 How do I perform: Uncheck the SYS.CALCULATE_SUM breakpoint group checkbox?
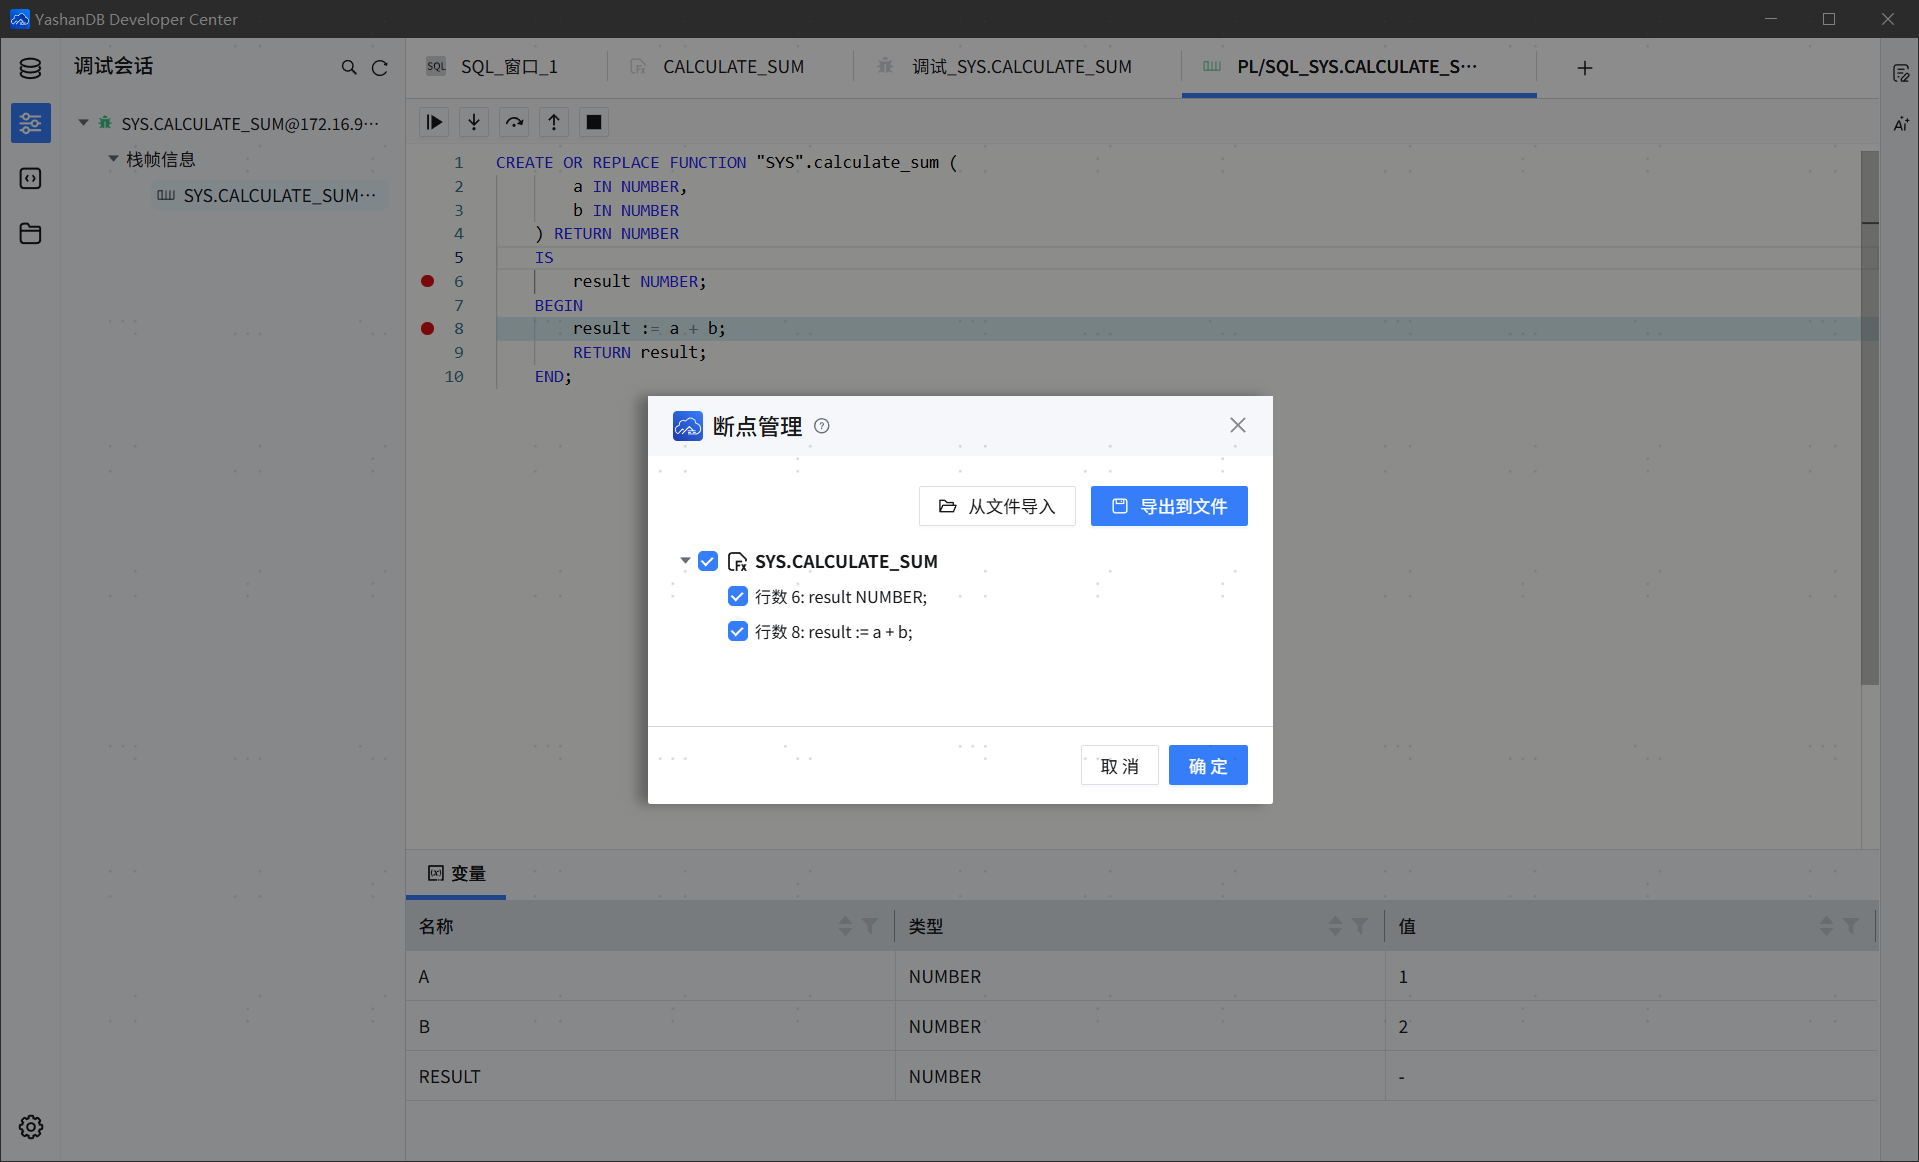[x=708, y=561]
